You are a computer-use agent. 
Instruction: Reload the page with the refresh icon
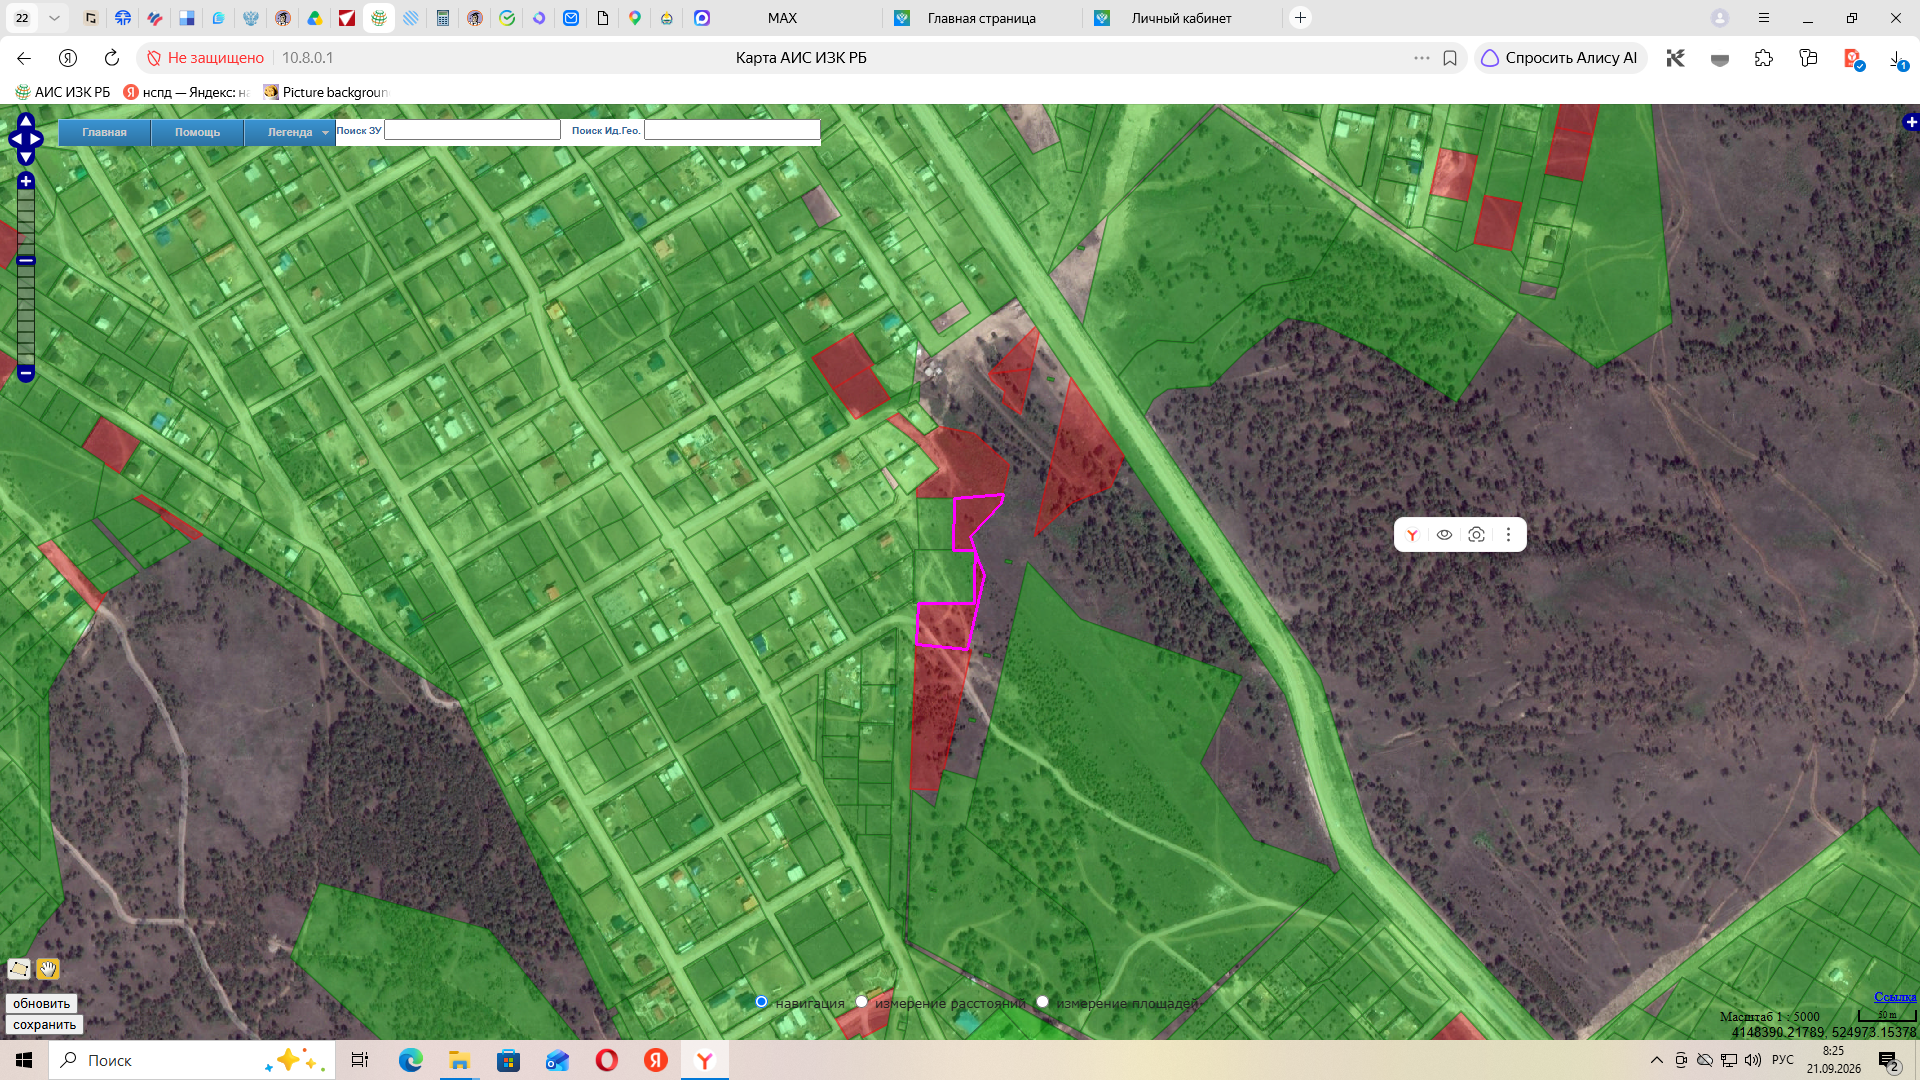click(112, 58)
